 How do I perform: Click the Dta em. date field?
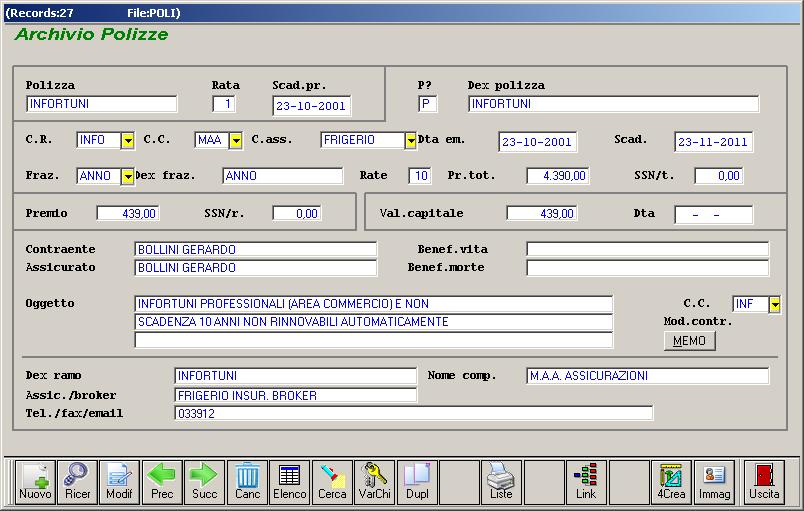(x=537, y=142)
